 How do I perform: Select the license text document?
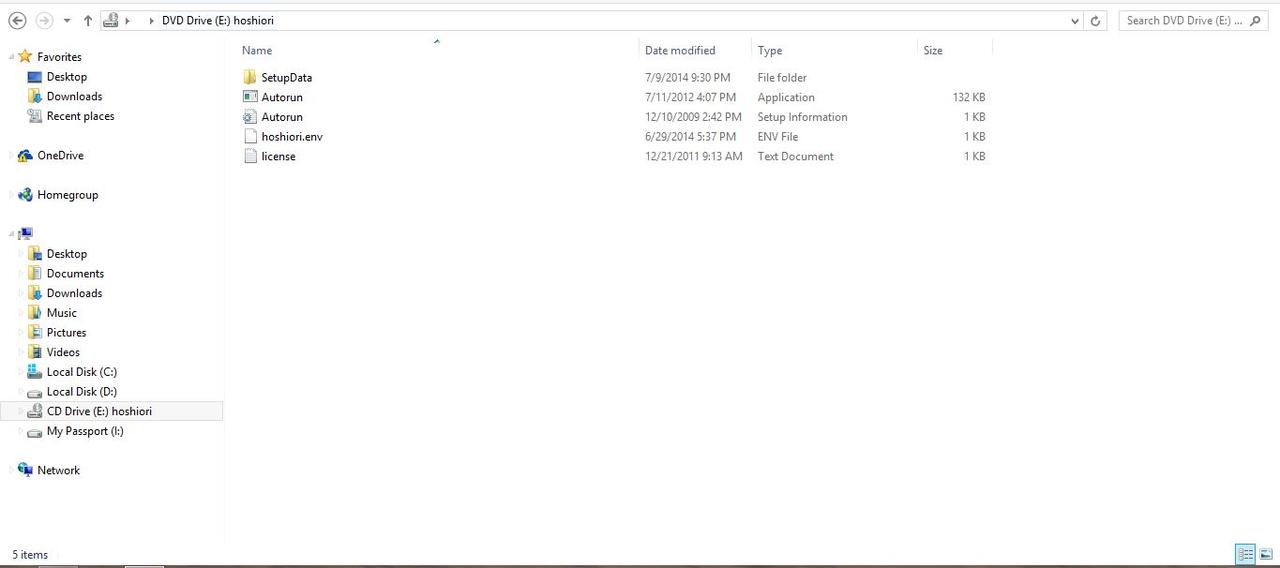click(x=278, y=157)
